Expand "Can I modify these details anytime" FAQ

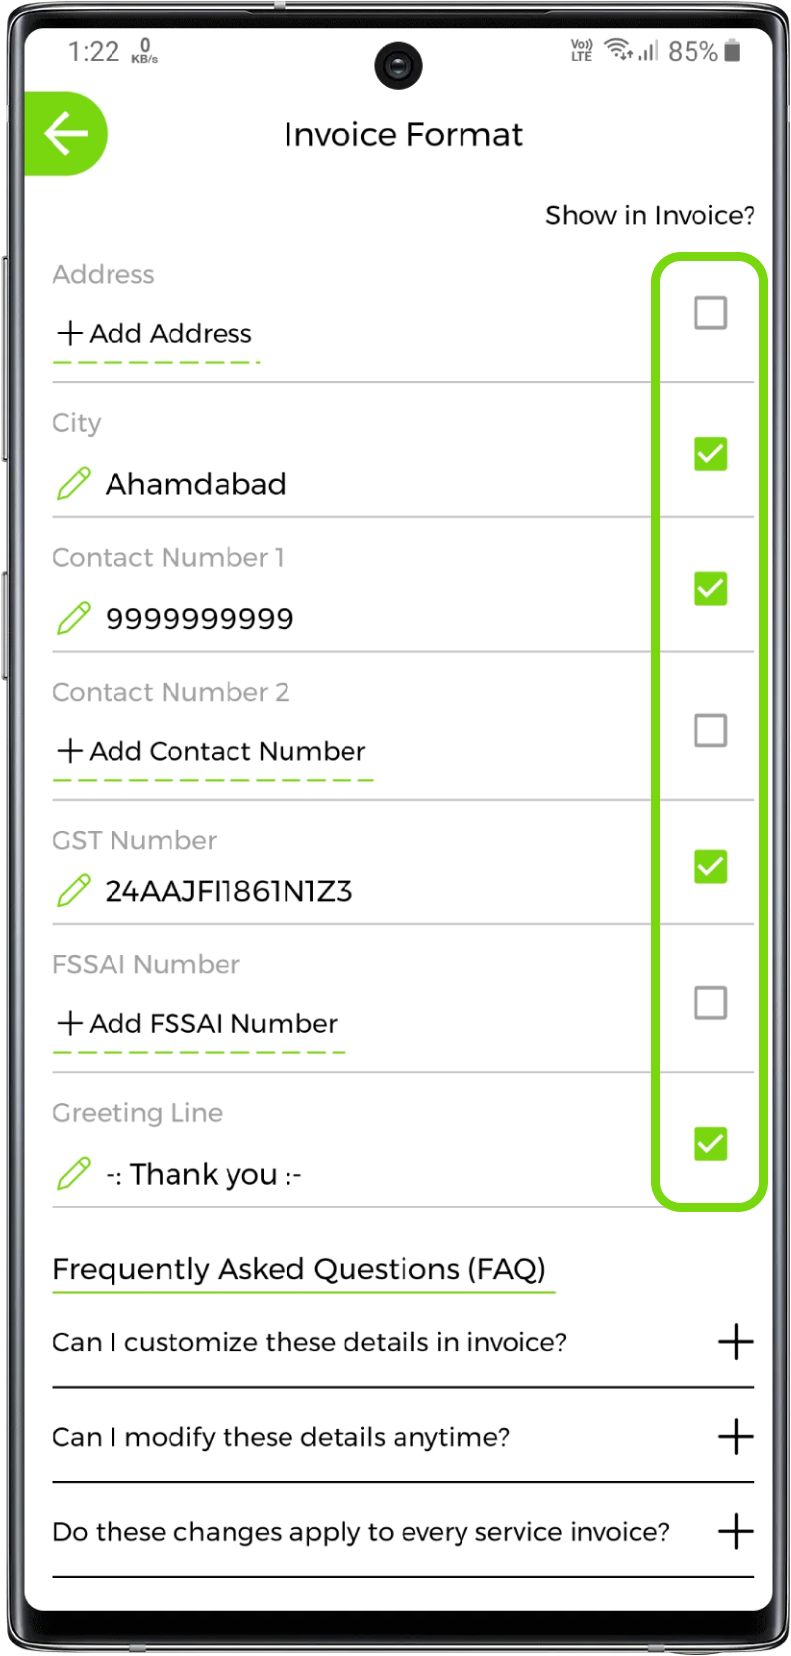pyautogui.click(x=735, y=1437)
